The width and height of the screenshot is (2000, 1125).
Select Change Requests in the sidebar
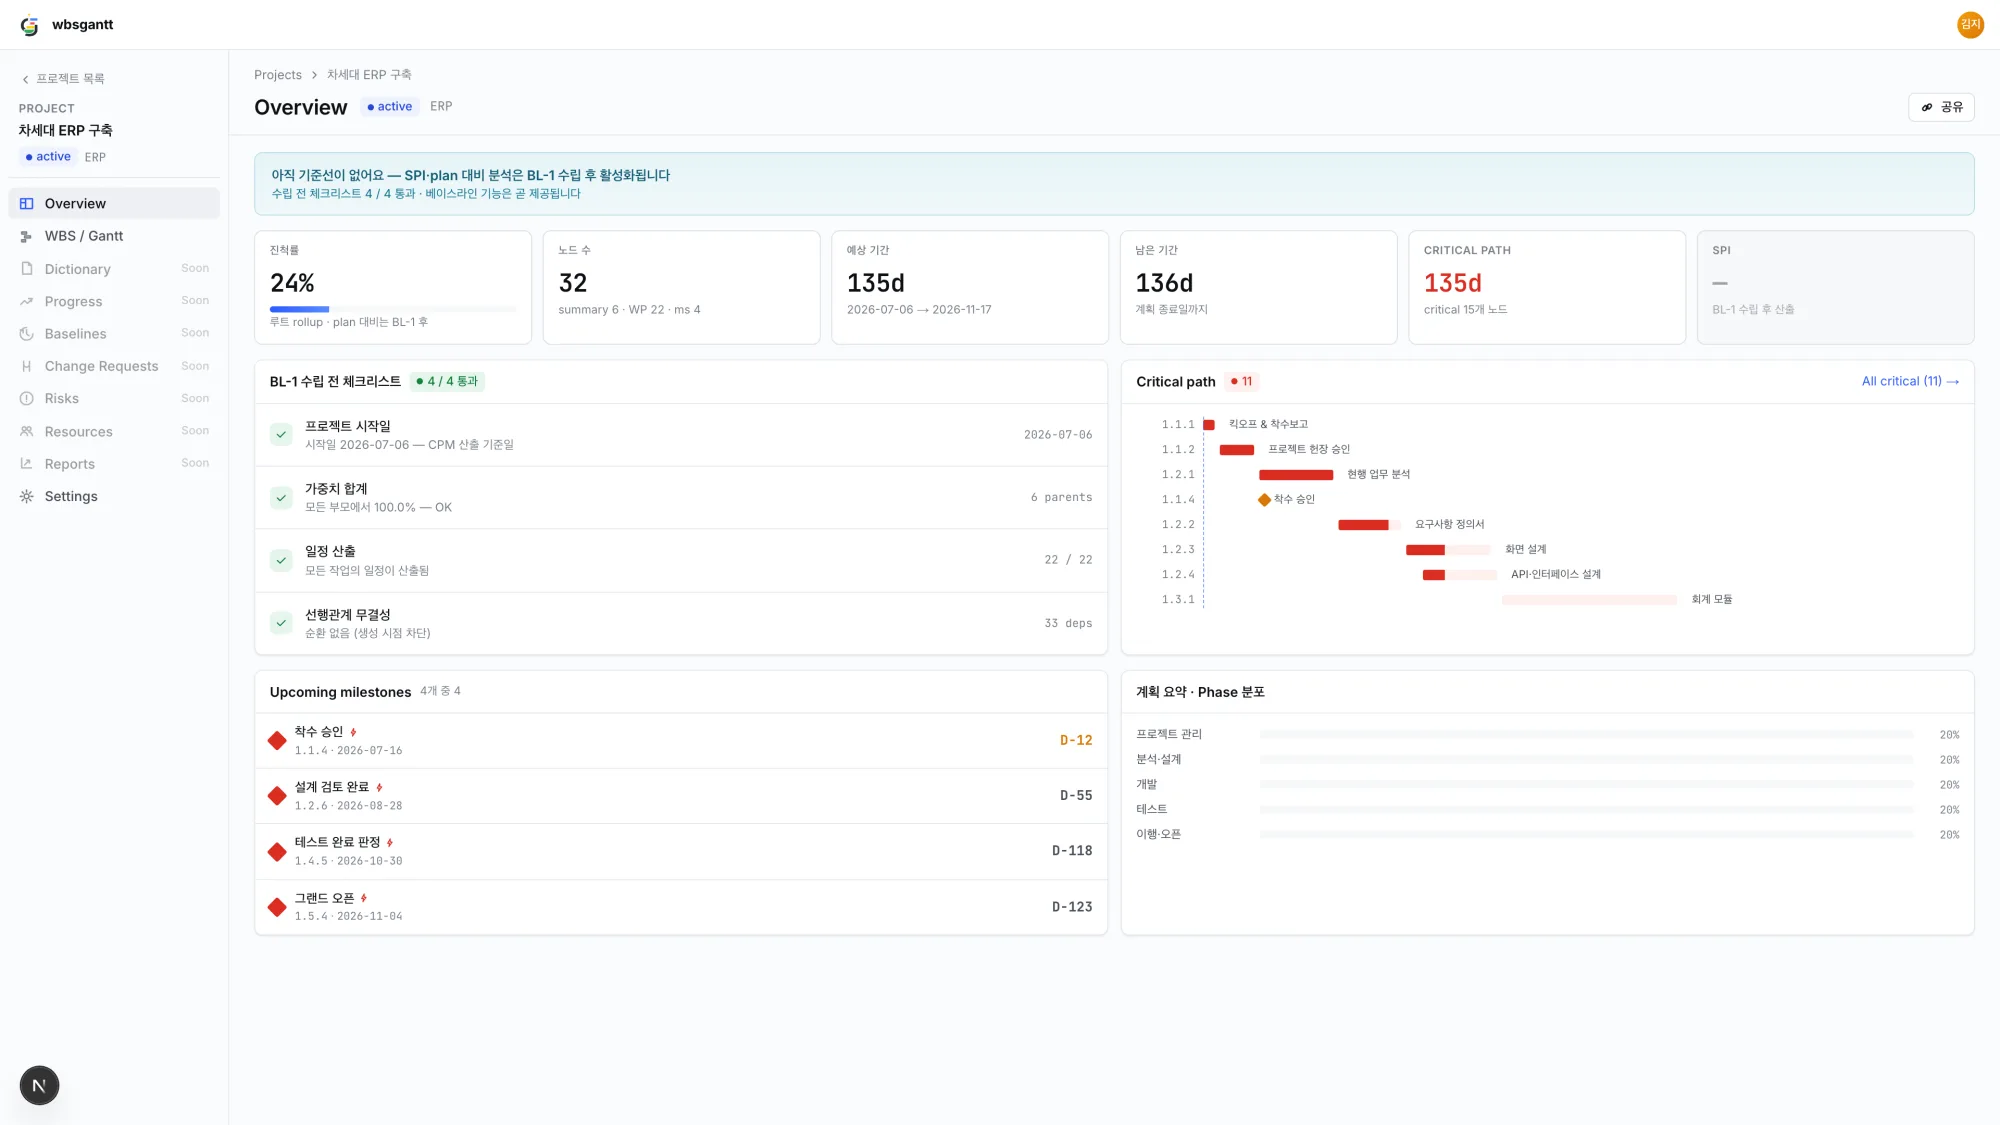click(114, 367)
